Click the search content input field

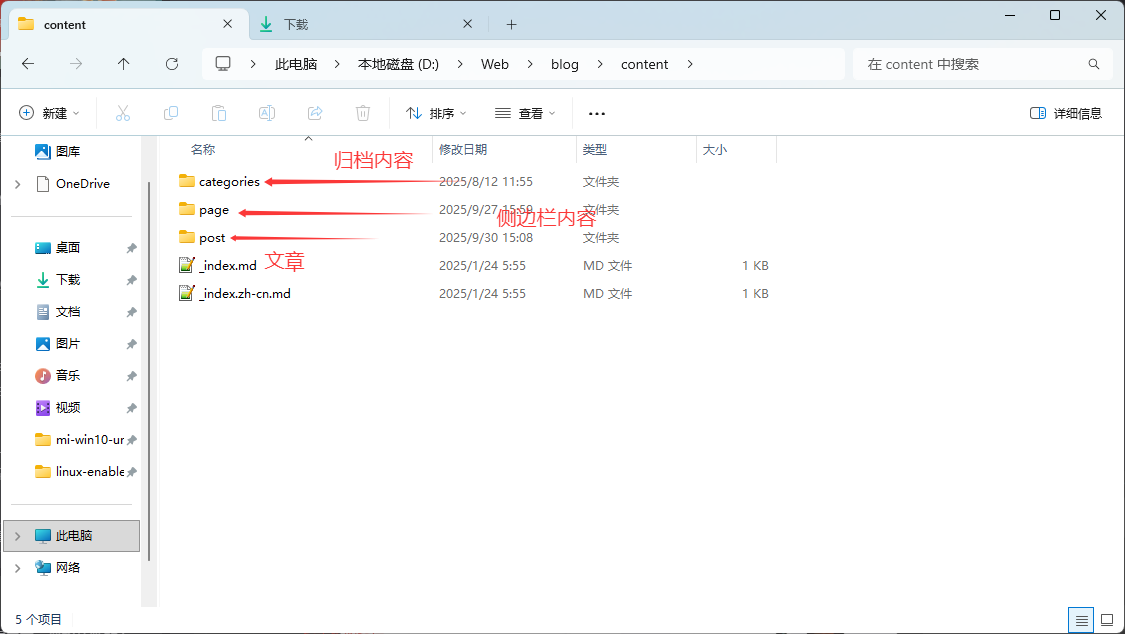pos(970,64)
